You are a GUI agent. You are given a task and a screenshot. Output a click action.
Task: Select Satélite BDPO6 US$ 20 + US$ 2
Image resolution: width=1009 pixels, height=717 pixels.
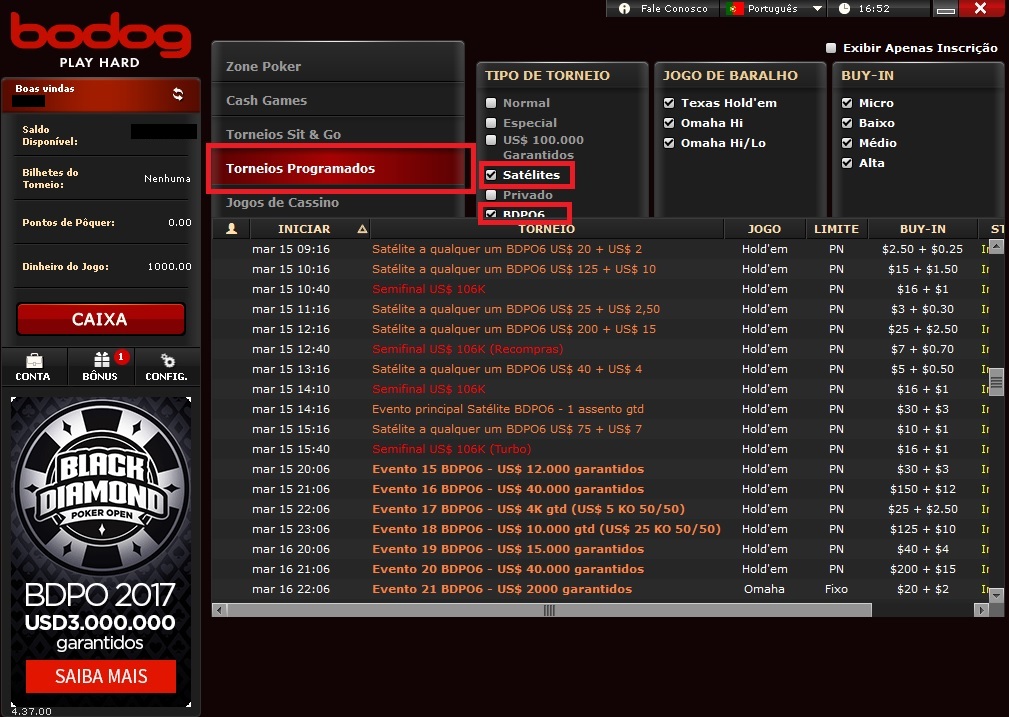coord(601,249)
